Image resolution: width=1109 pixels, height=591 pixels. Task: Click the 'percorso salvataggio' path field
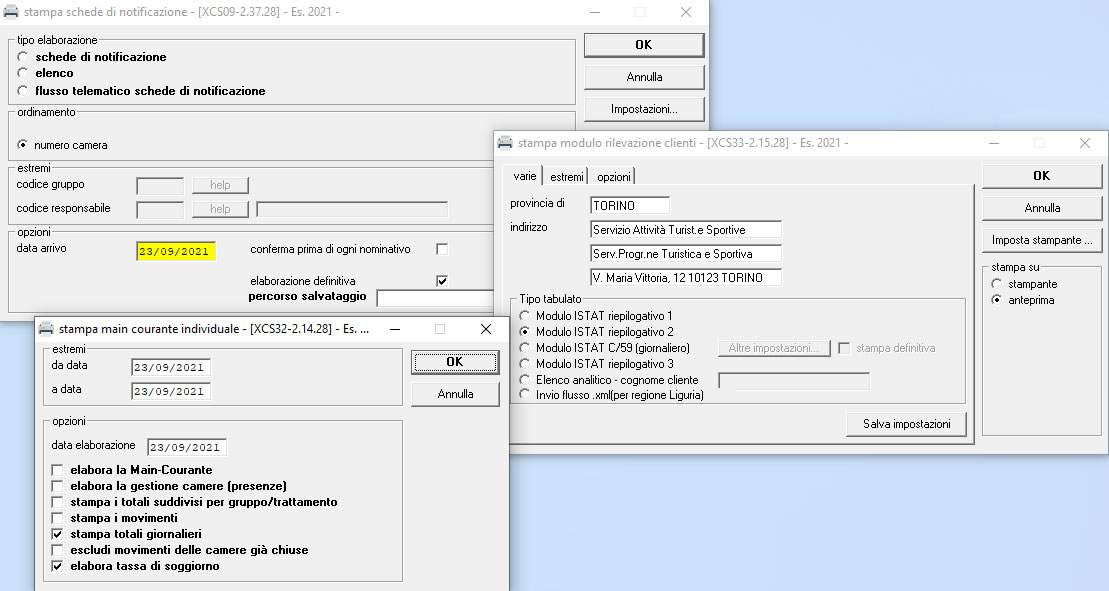(x=435, y=298)
